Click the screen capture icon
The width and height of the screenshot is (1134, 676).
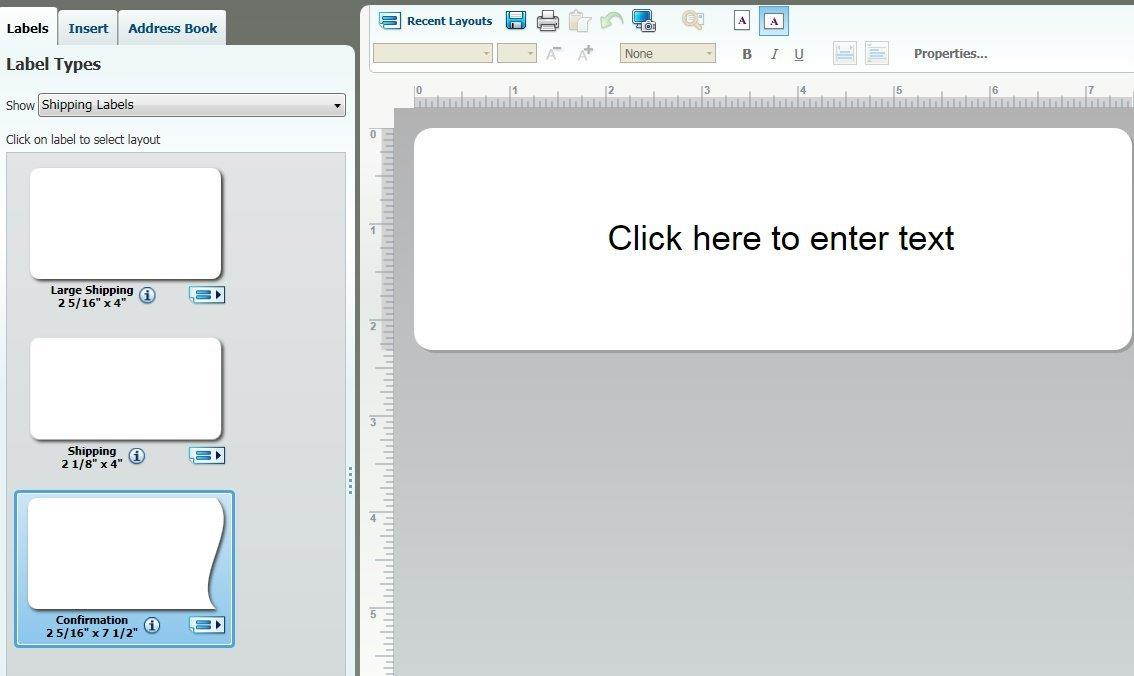[x=643, y=21]
